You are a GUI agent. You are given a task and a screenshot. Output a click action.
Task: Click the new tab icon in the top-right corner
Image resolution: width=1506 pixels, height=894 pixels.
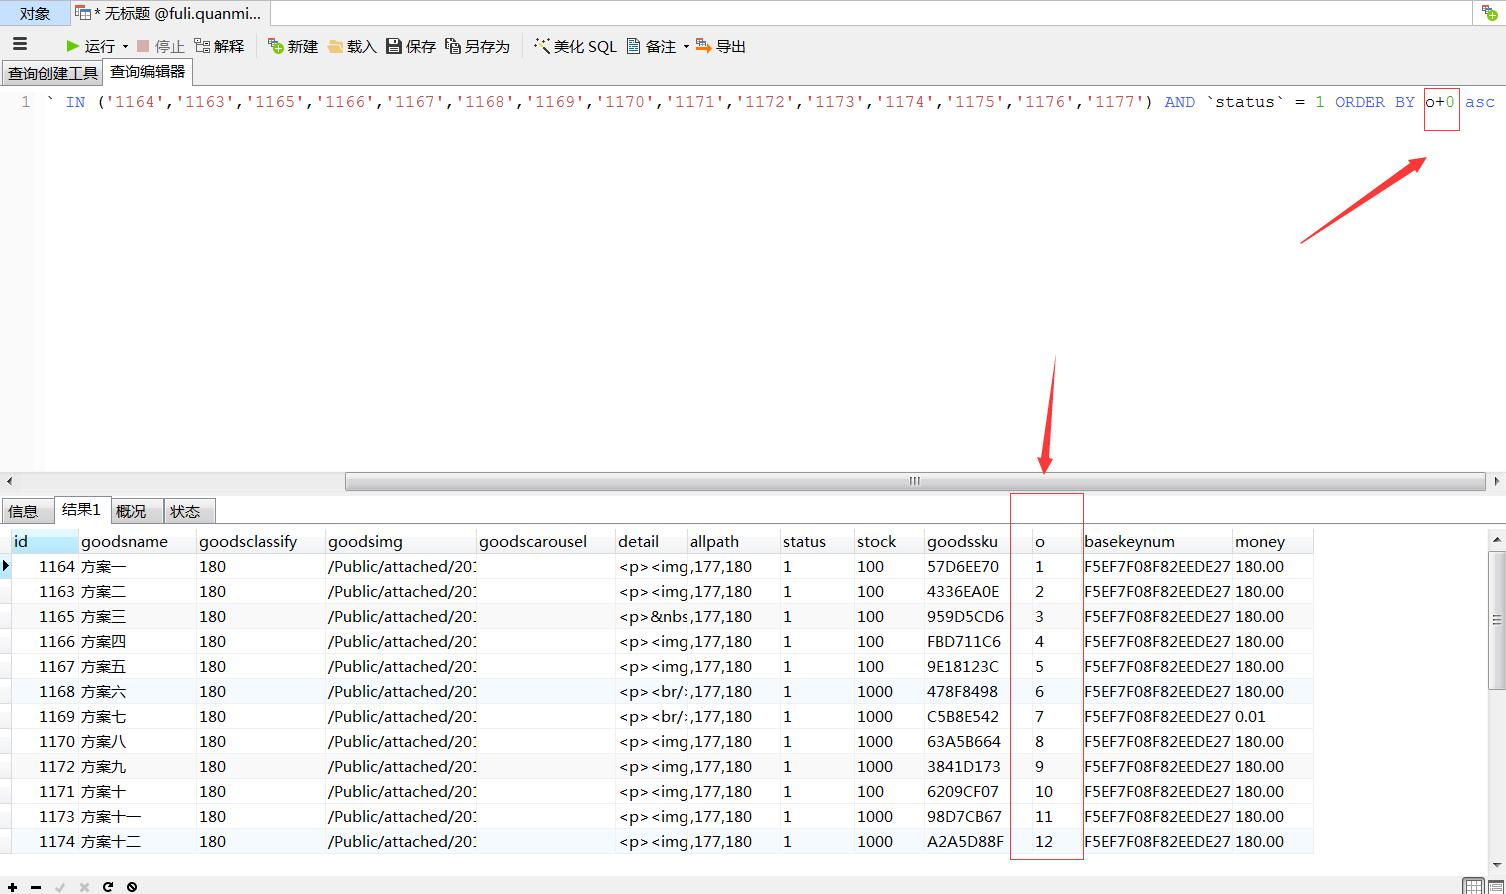point(1489,13)
